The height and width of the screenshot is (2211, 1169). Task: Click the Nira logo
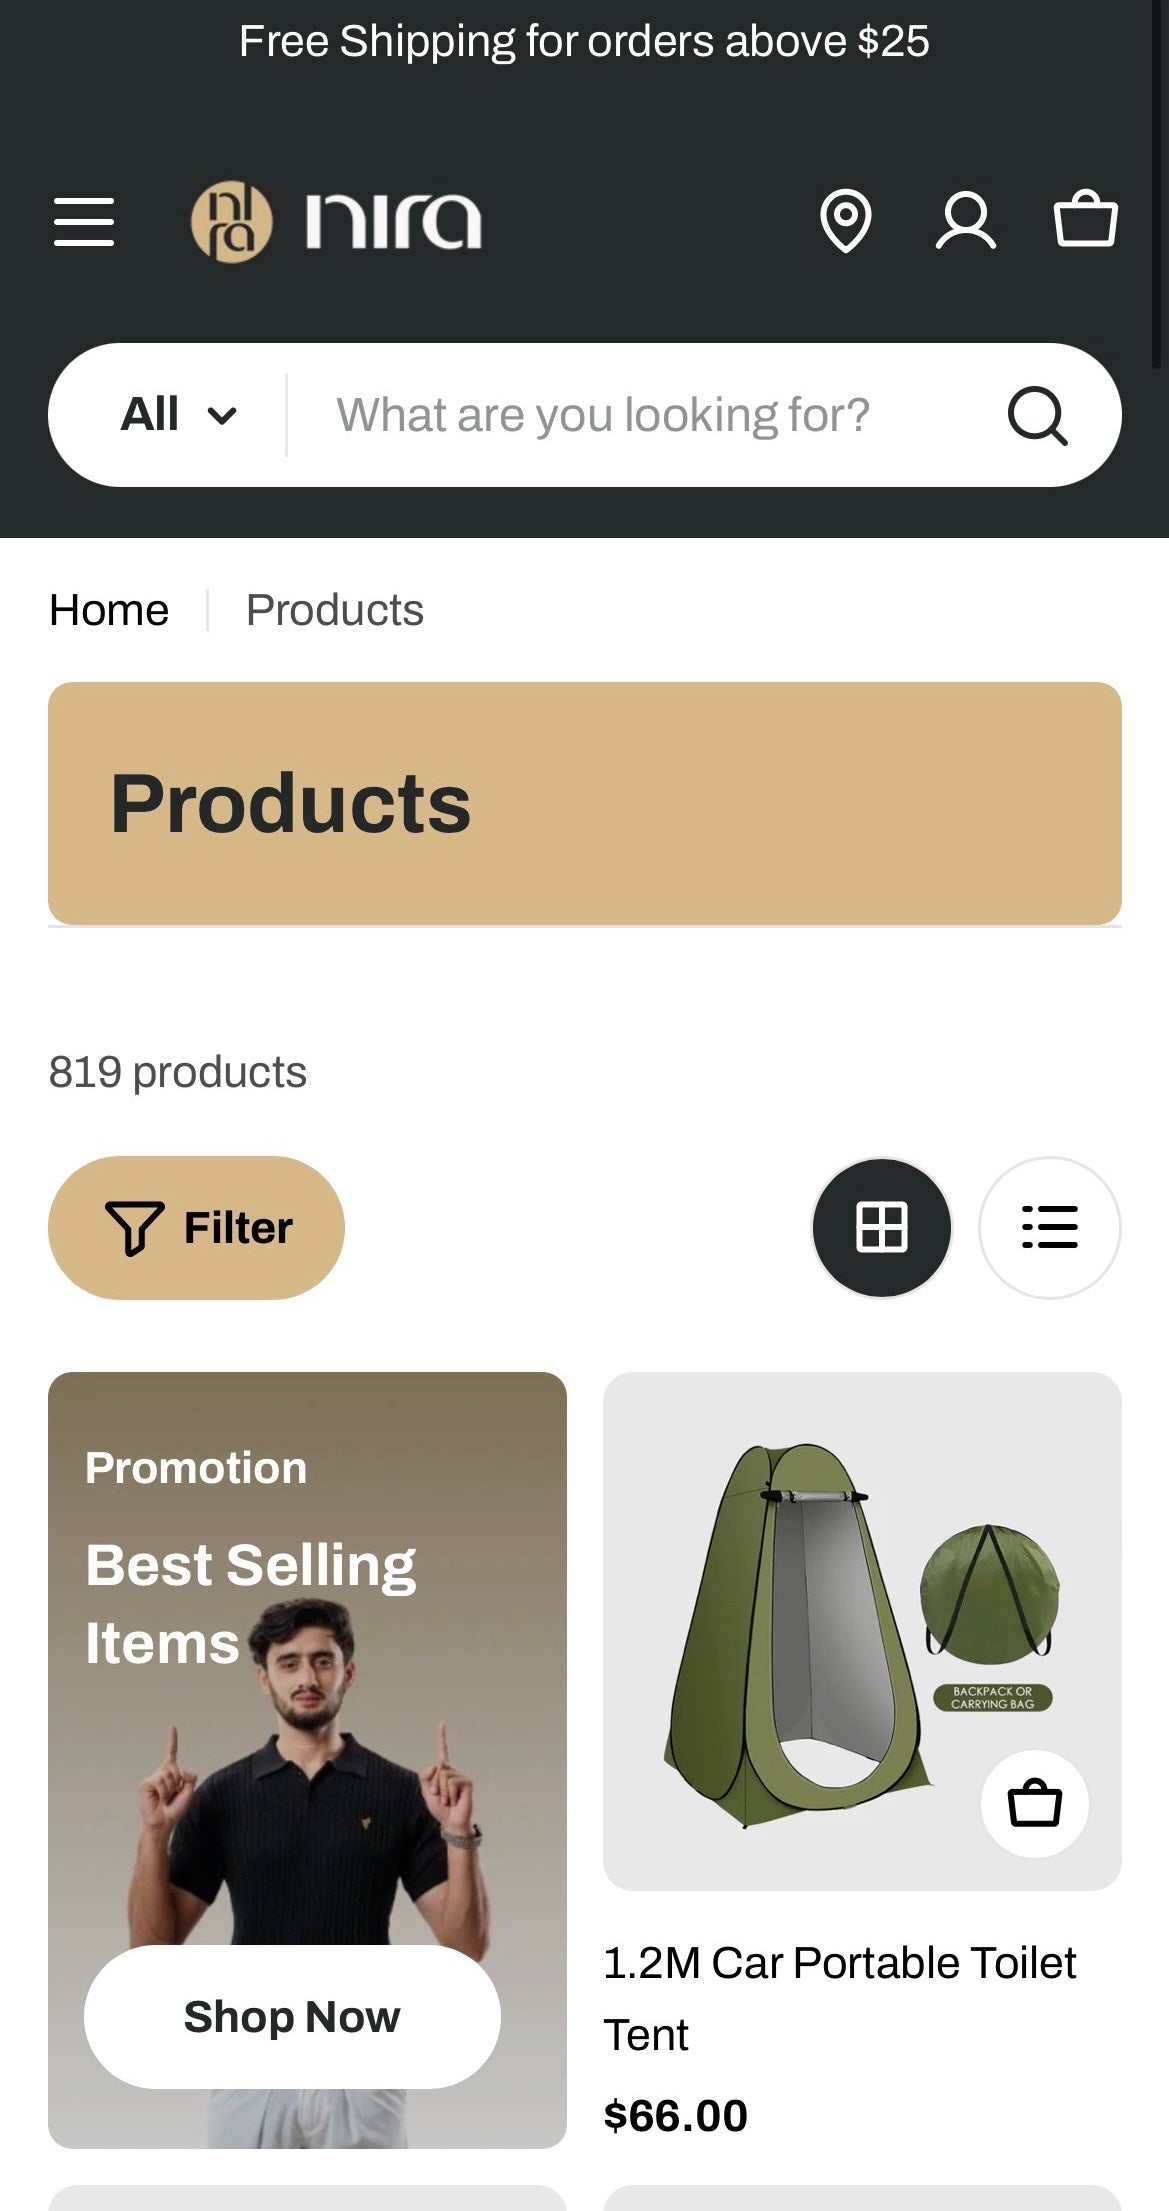tap(336, 221)
